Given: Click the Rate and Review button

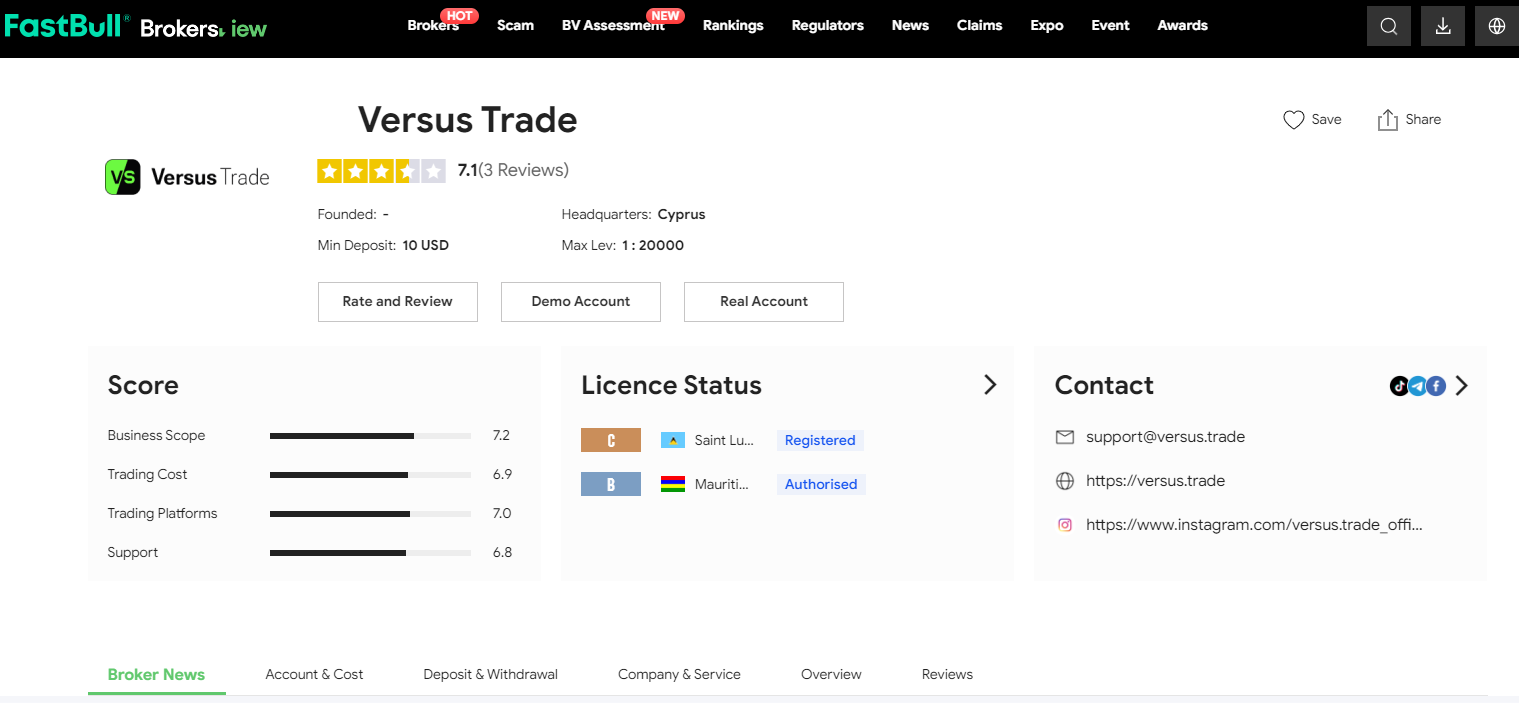Looking at the screenshot, I should point(397,301).
